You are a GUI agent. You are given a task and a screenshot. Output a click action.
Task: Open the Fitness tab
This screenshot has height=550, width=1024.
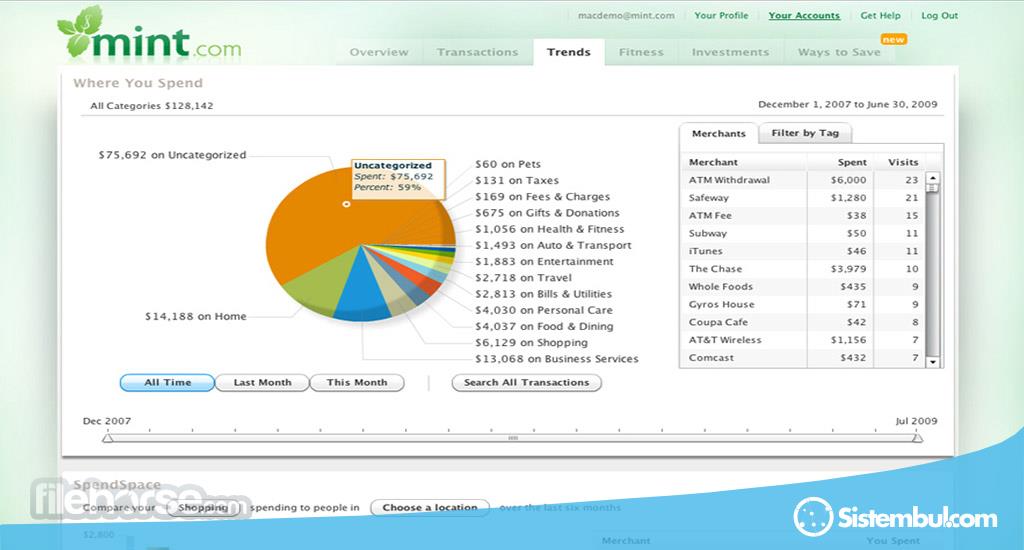(641, 52)
